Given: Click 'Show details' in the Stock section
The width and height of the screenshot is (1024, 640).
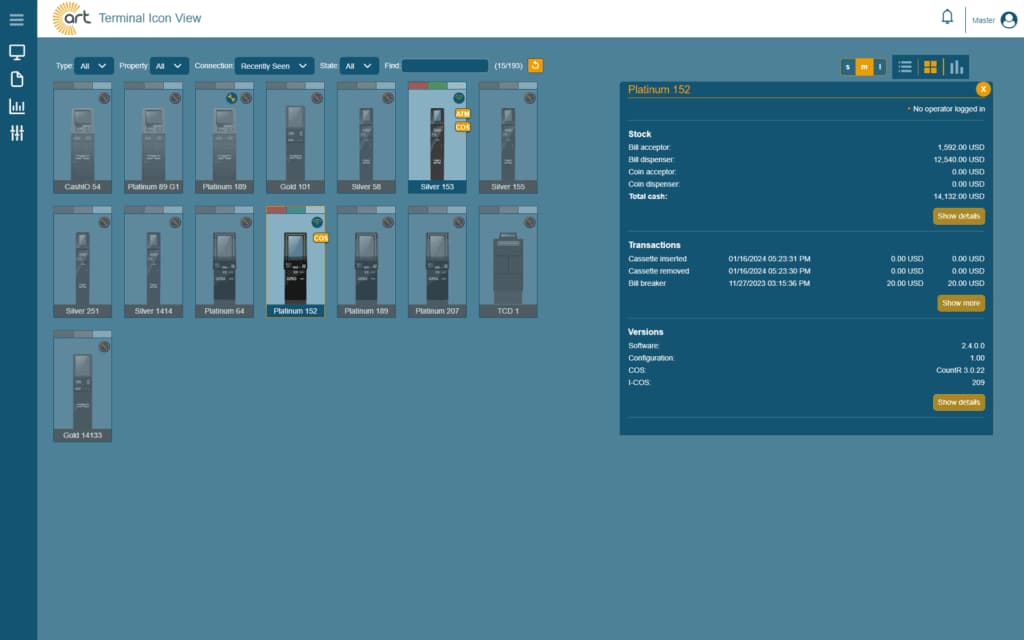Looking at the screenshot, I should (958, 216).
